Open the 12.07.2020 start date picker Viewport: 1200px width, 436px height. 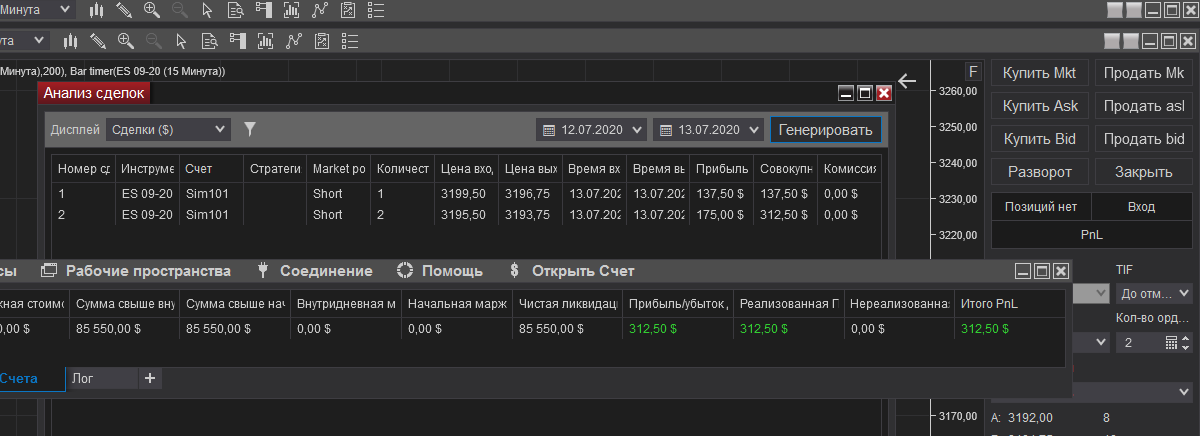pos(592,130)
